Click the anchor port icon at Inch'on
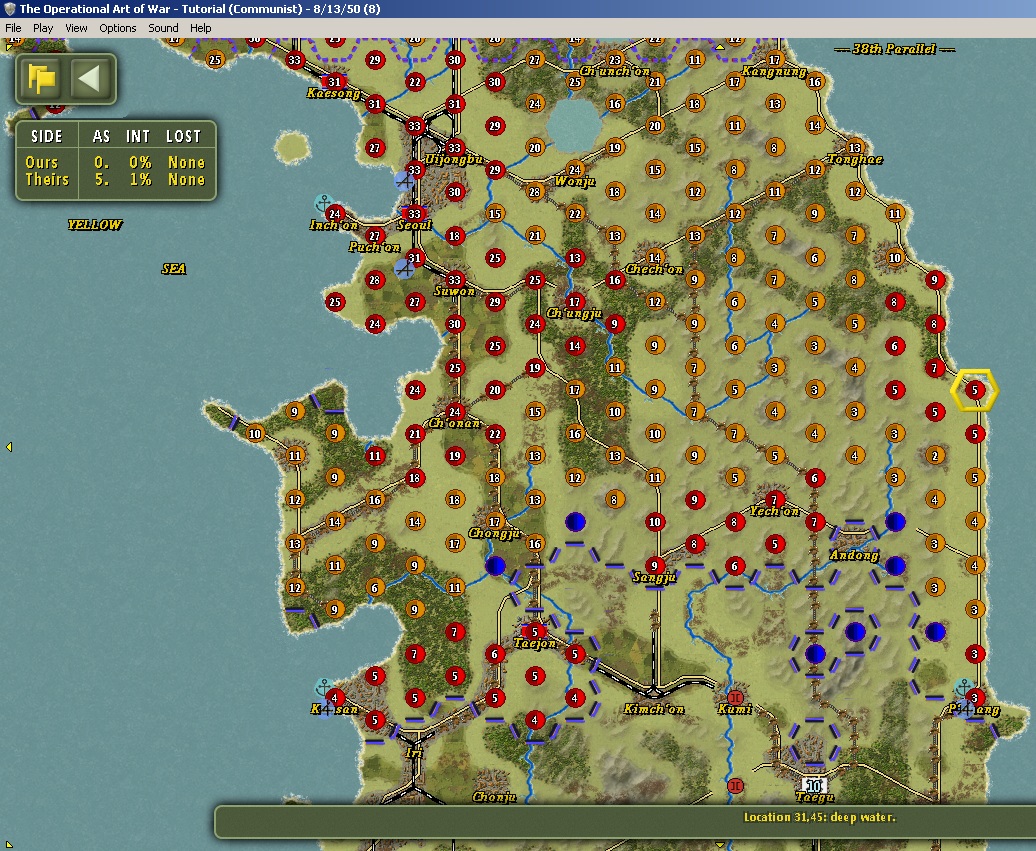This screenshot has width=1036, height=851. pyautogui.click(x=323, y=203)
